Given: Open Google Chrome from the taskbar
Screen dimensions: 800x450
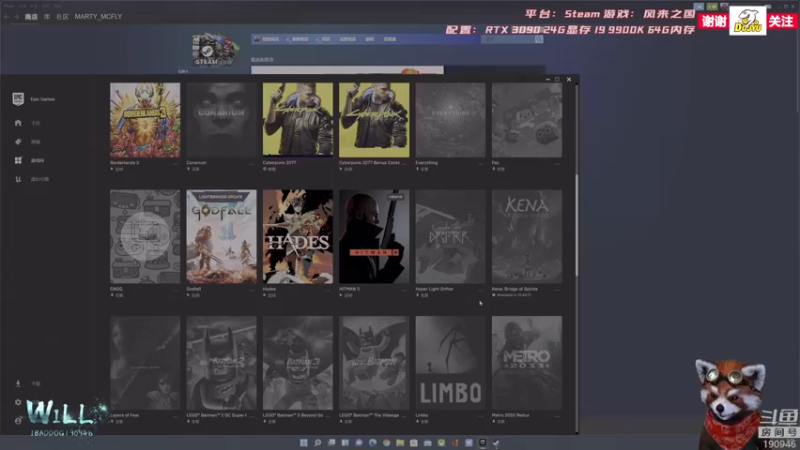Looking at the screenshot, I should [x=386, y=442].
